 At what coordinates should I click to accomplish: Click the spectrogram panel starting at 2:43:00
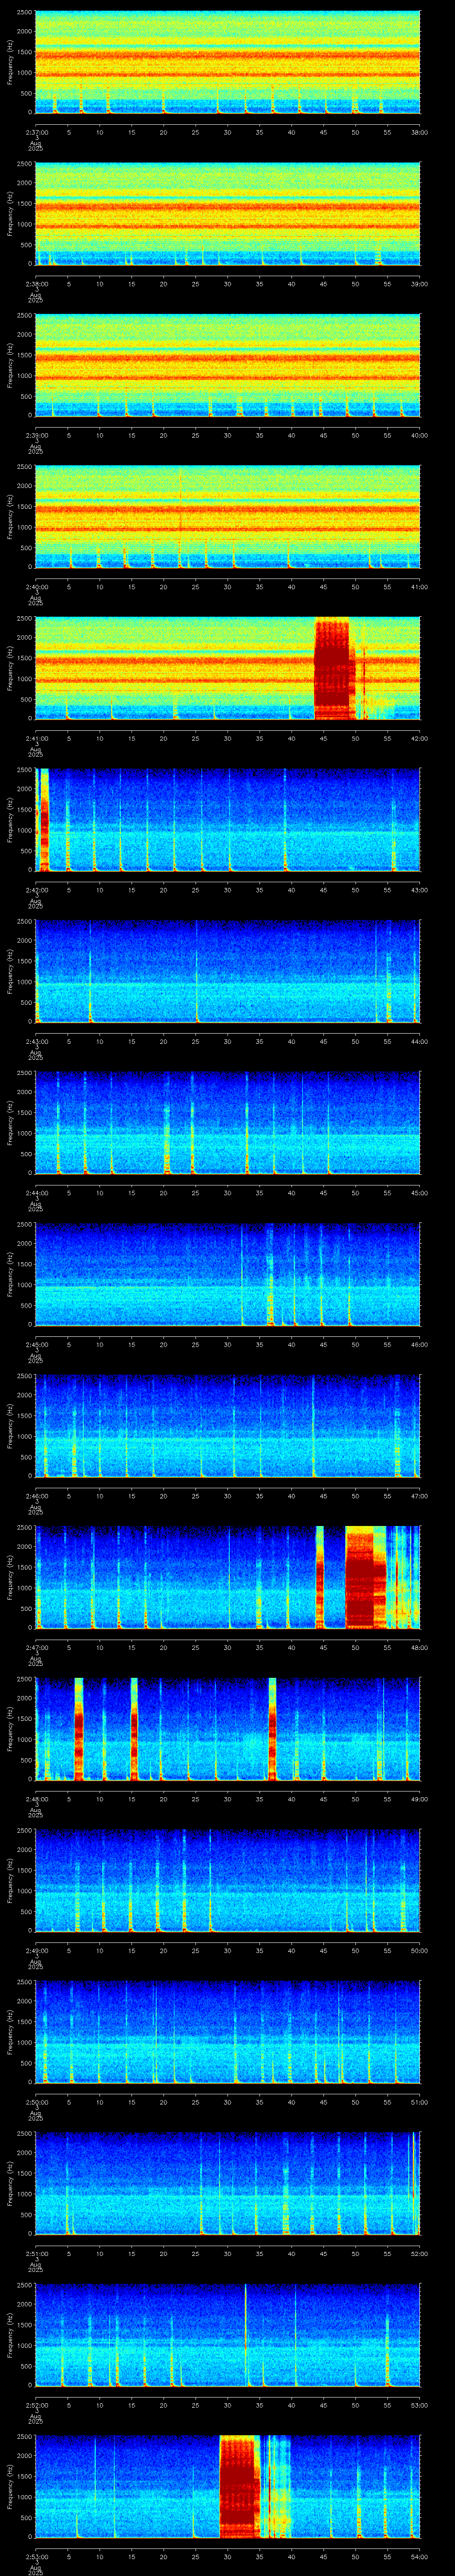[x=228, y=972]
